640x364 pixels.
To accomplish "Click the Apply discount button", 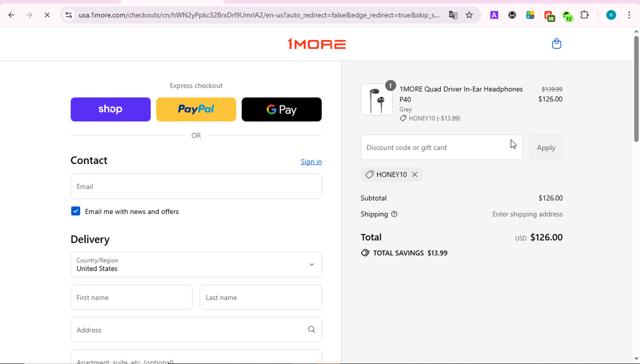I will [546, 147].
